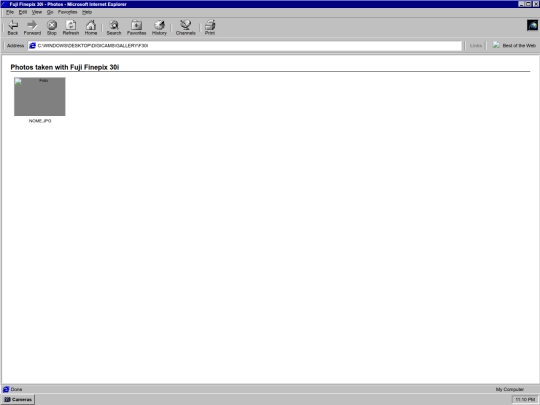Go back using the Back arrow
This screenshot has width=540, height=405.
13,28
